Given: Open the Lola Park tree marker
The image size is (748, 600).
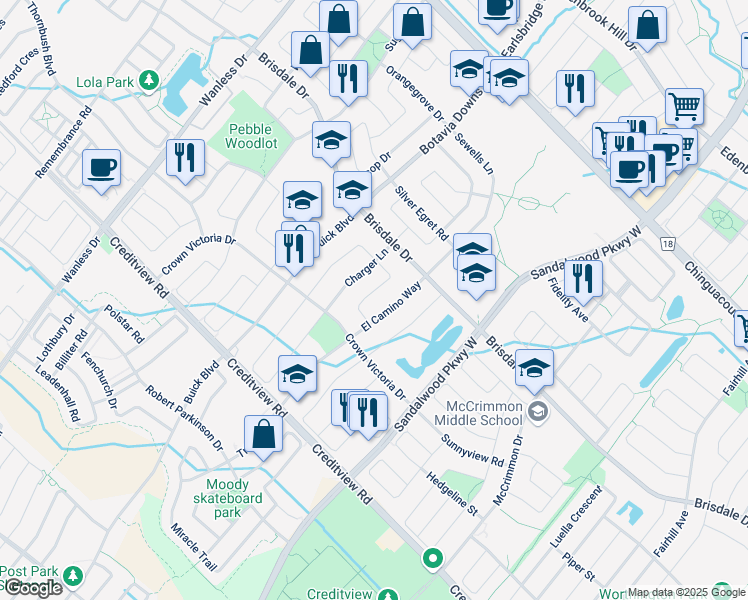Looking at the screenshot, I should tap(149, 81).
